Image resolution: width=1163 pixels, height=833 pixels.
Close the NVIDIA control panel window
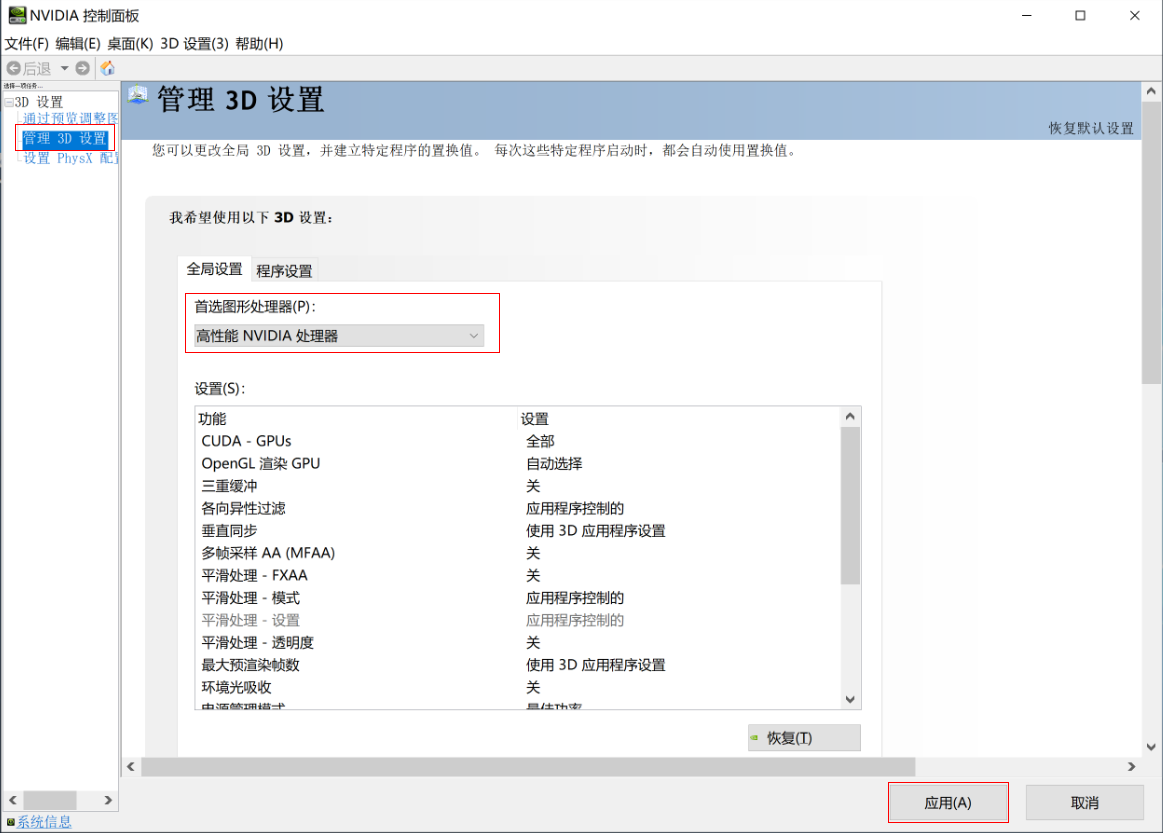pos(1135,16)
